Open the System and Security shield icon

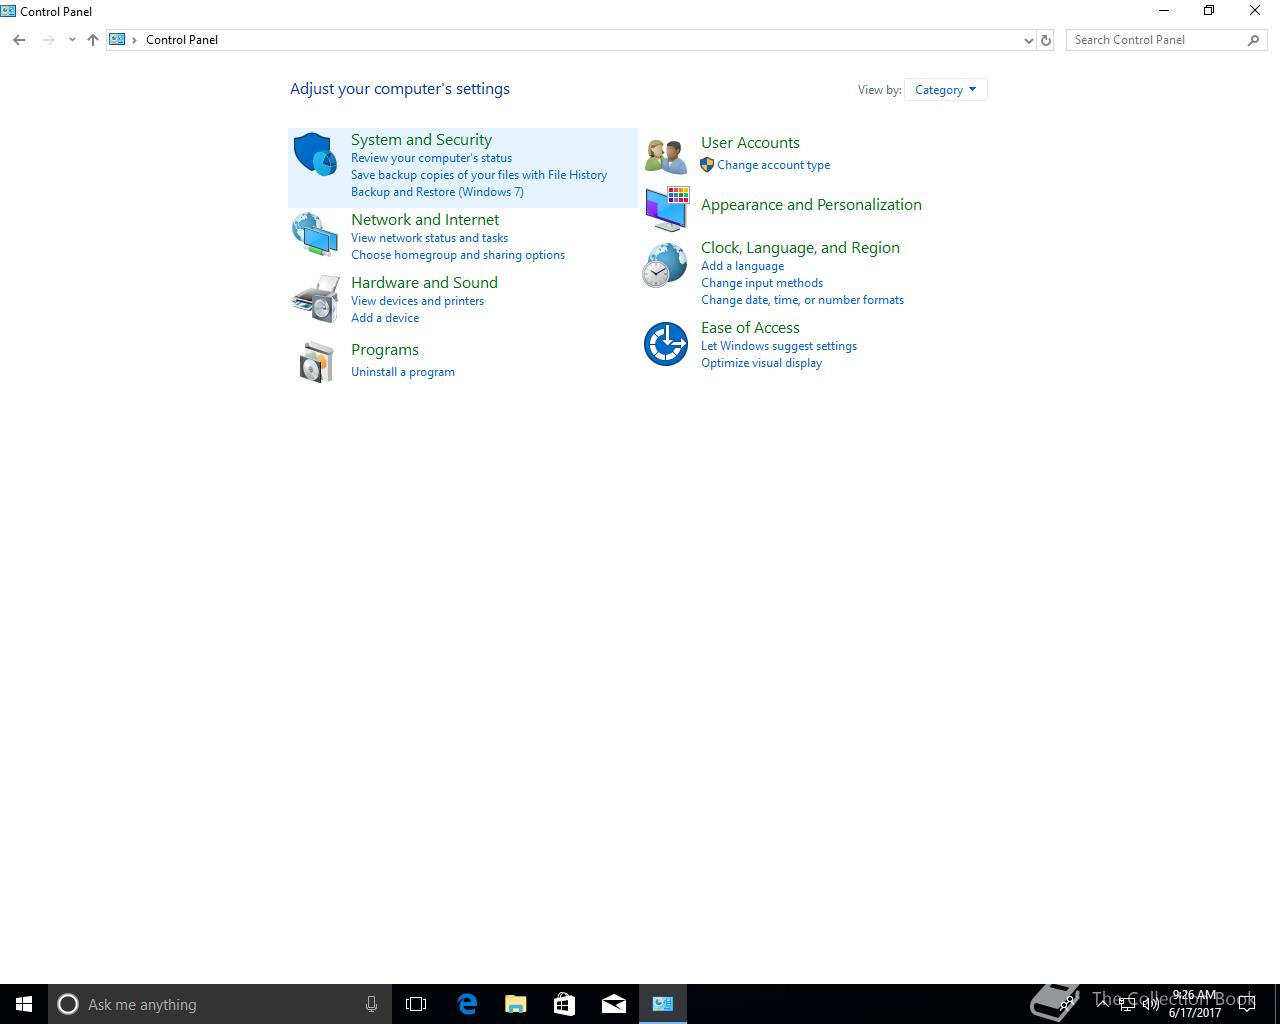[315, 154]
